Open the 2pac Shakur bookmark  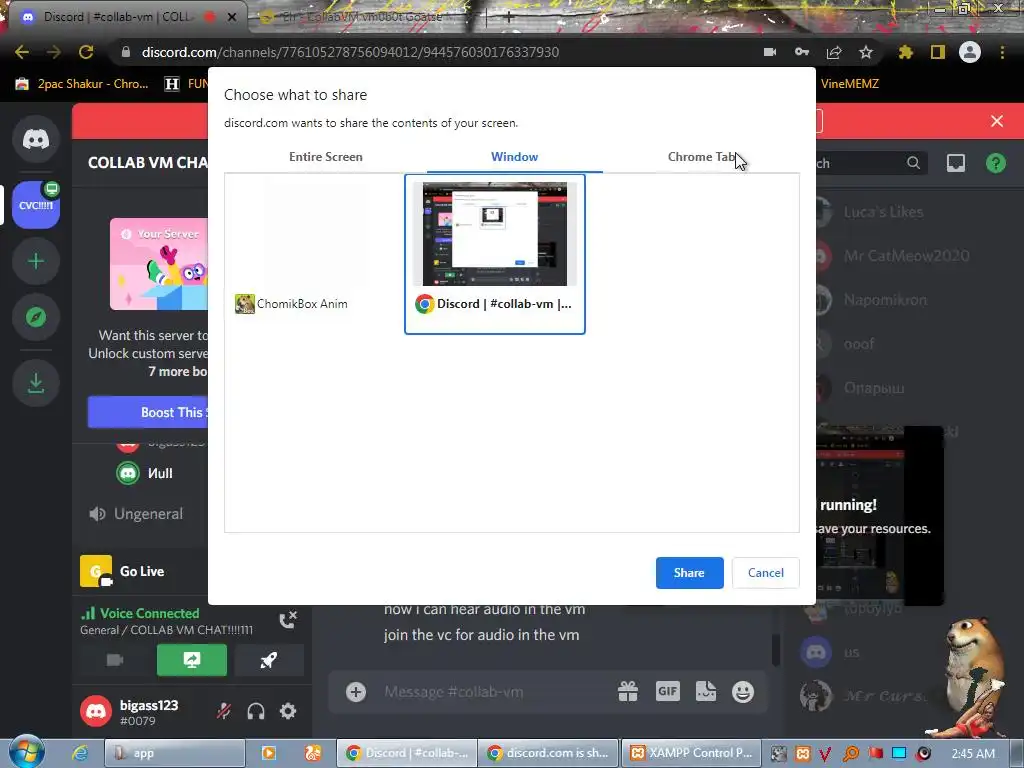(82, 84)
